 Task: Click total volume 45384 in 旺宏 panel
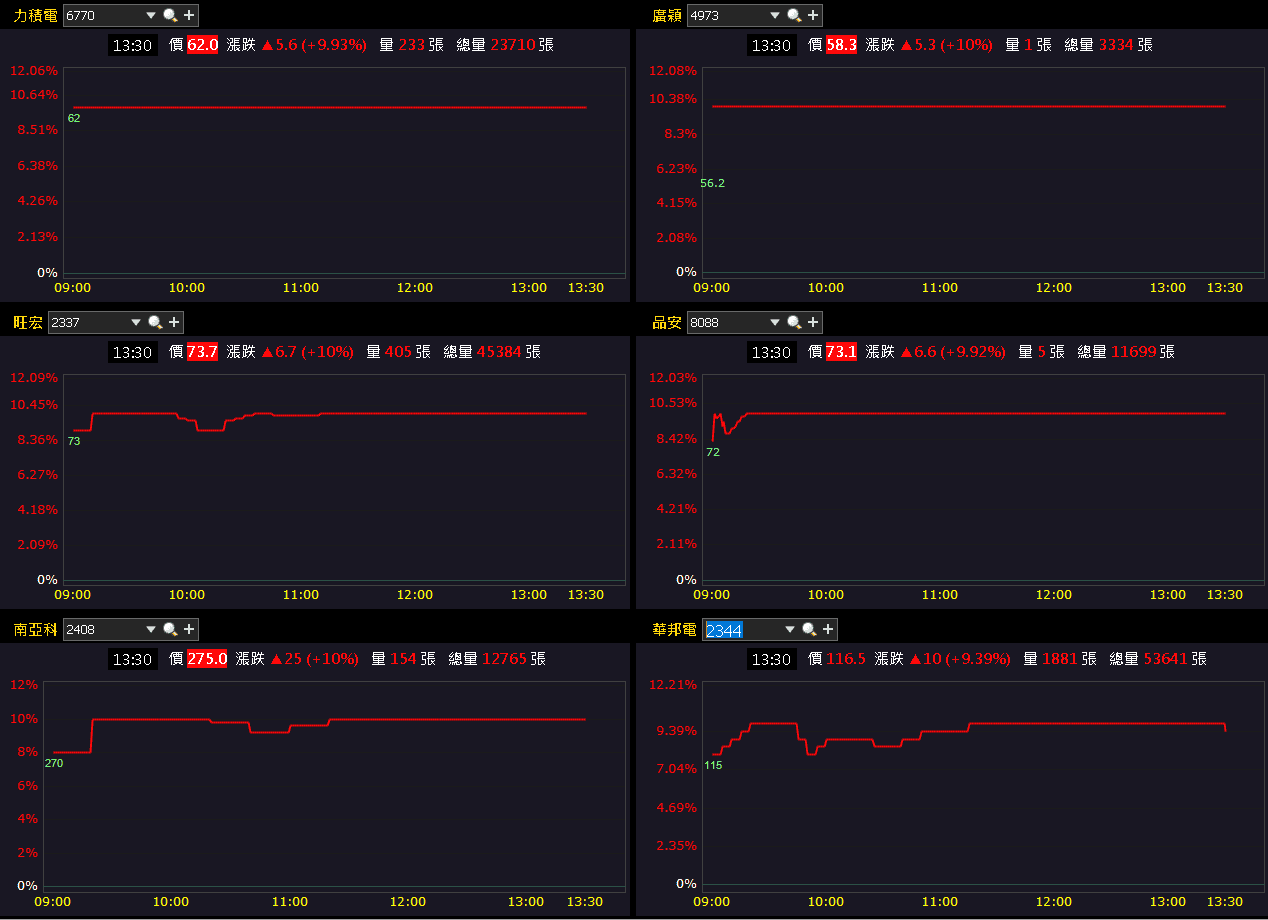click(x=499, y=352)
